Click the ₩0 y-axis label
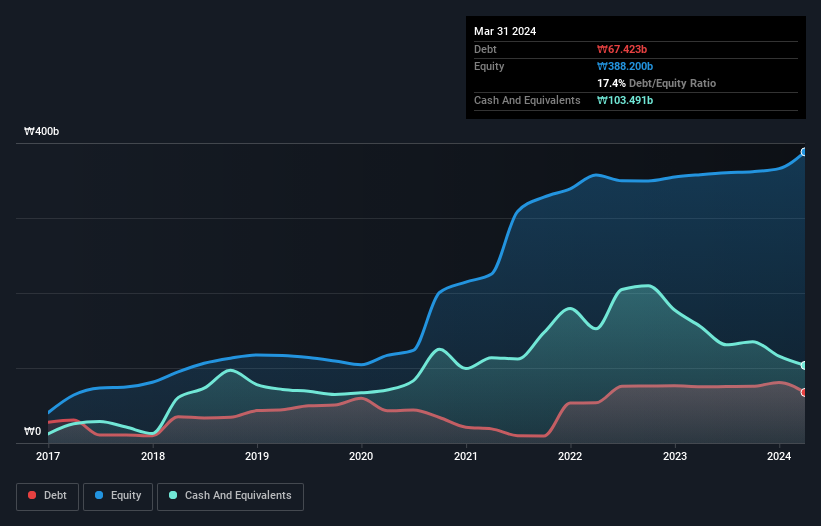Image resolution: width=821 pixels, height=526 pixels. [x=32, y=431]
